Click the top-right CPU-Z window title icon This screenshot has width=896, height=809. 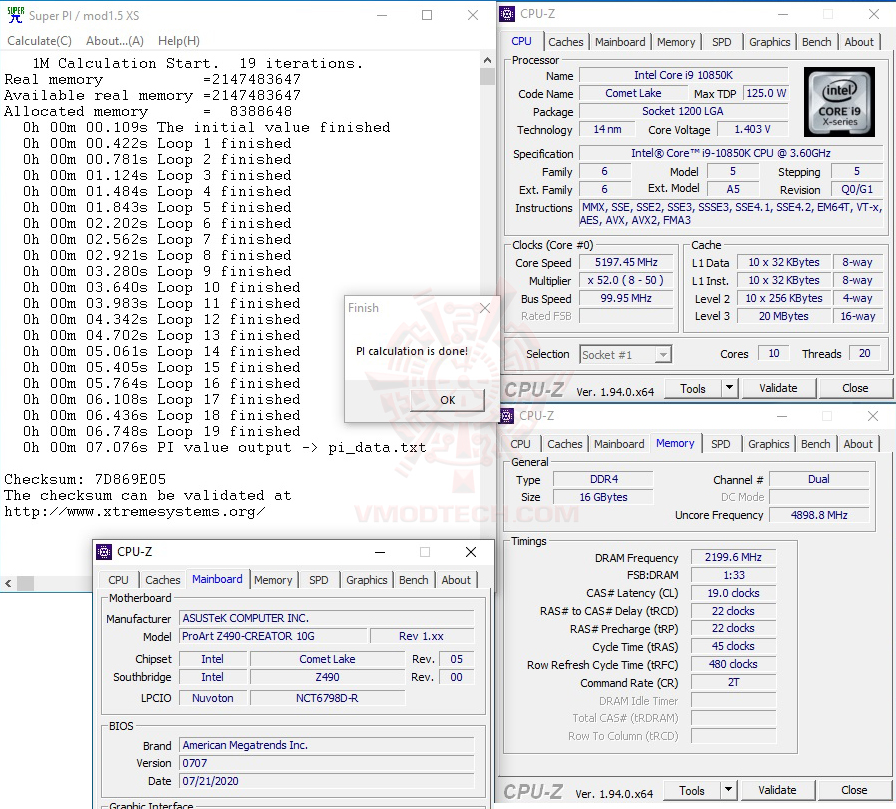pyautogui.click(x=507, y=14)
